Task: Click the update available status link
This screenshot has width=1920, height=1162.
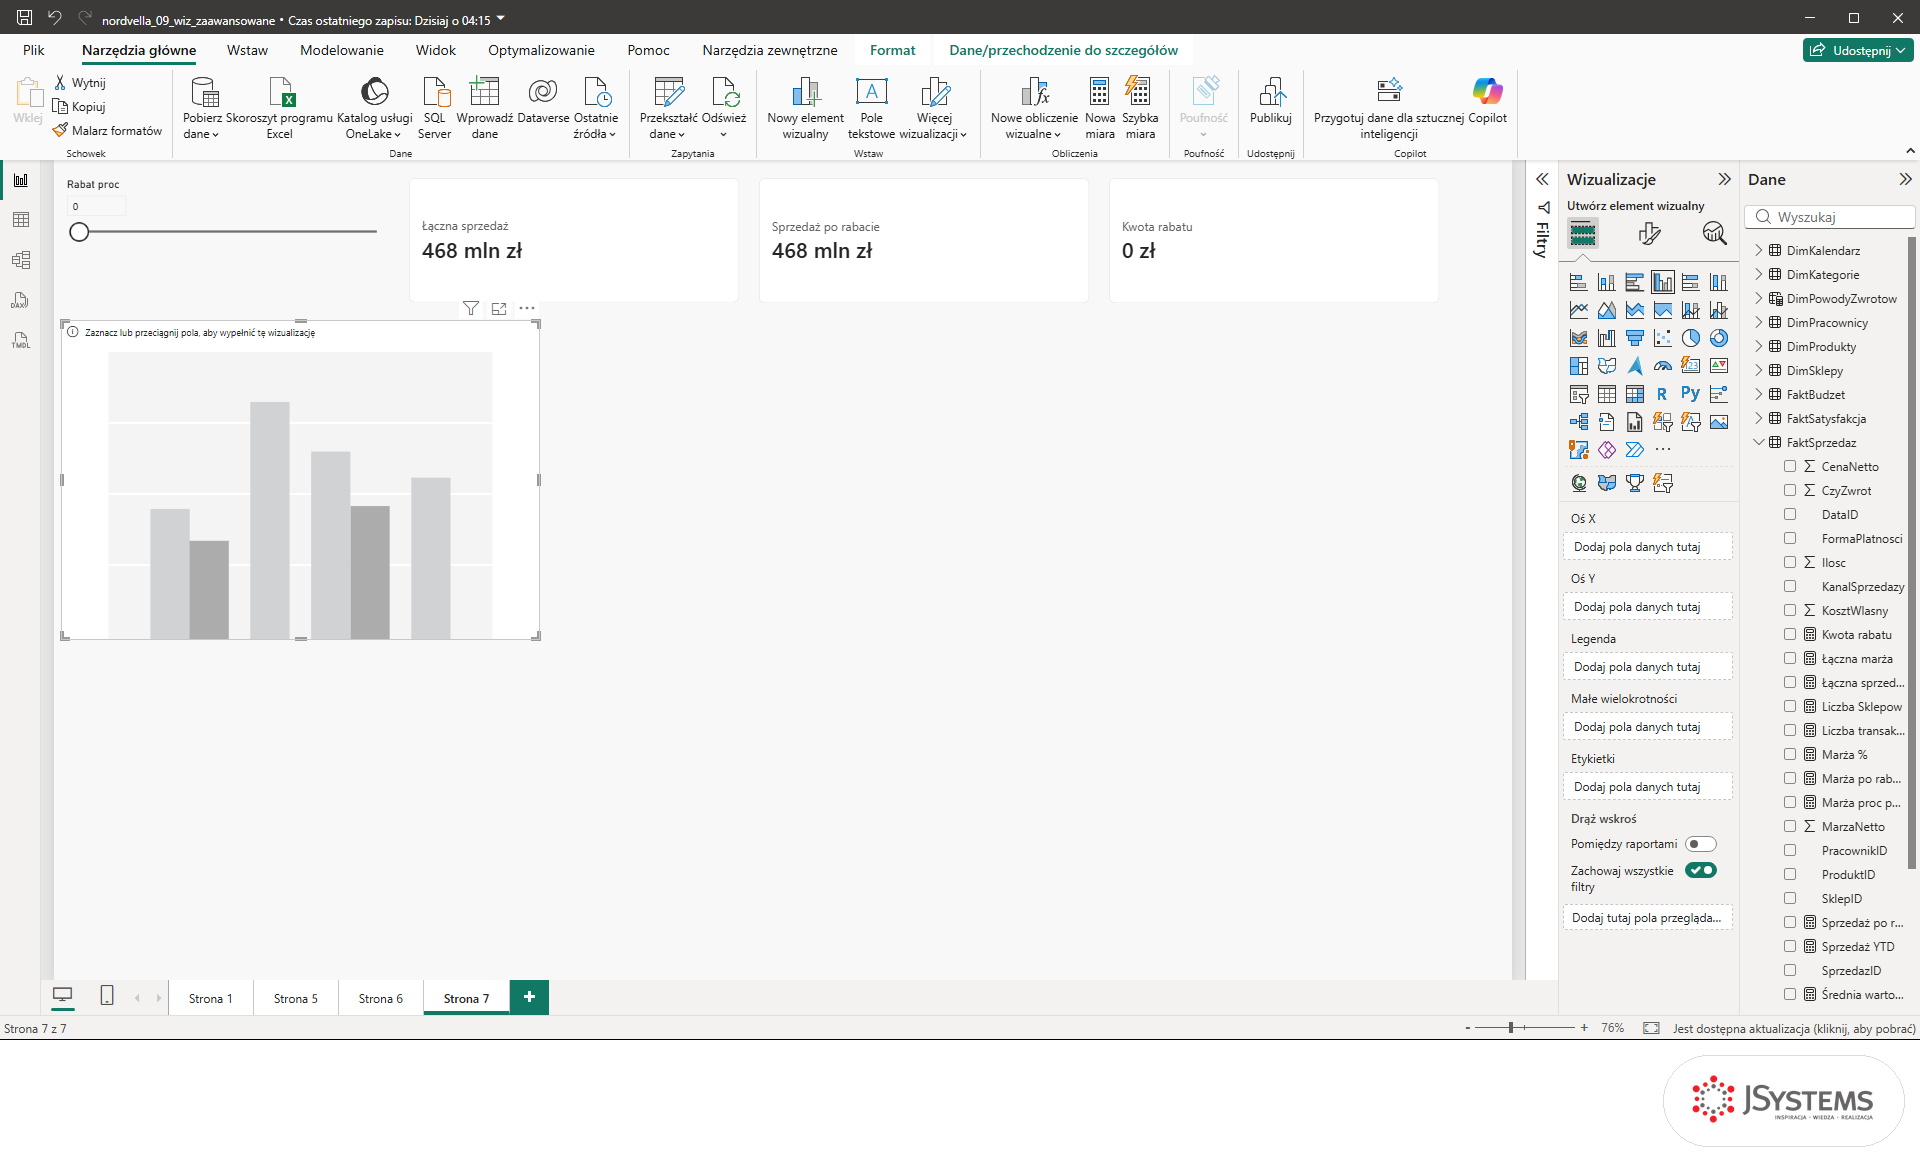Action: (x=1794, y=1028)
